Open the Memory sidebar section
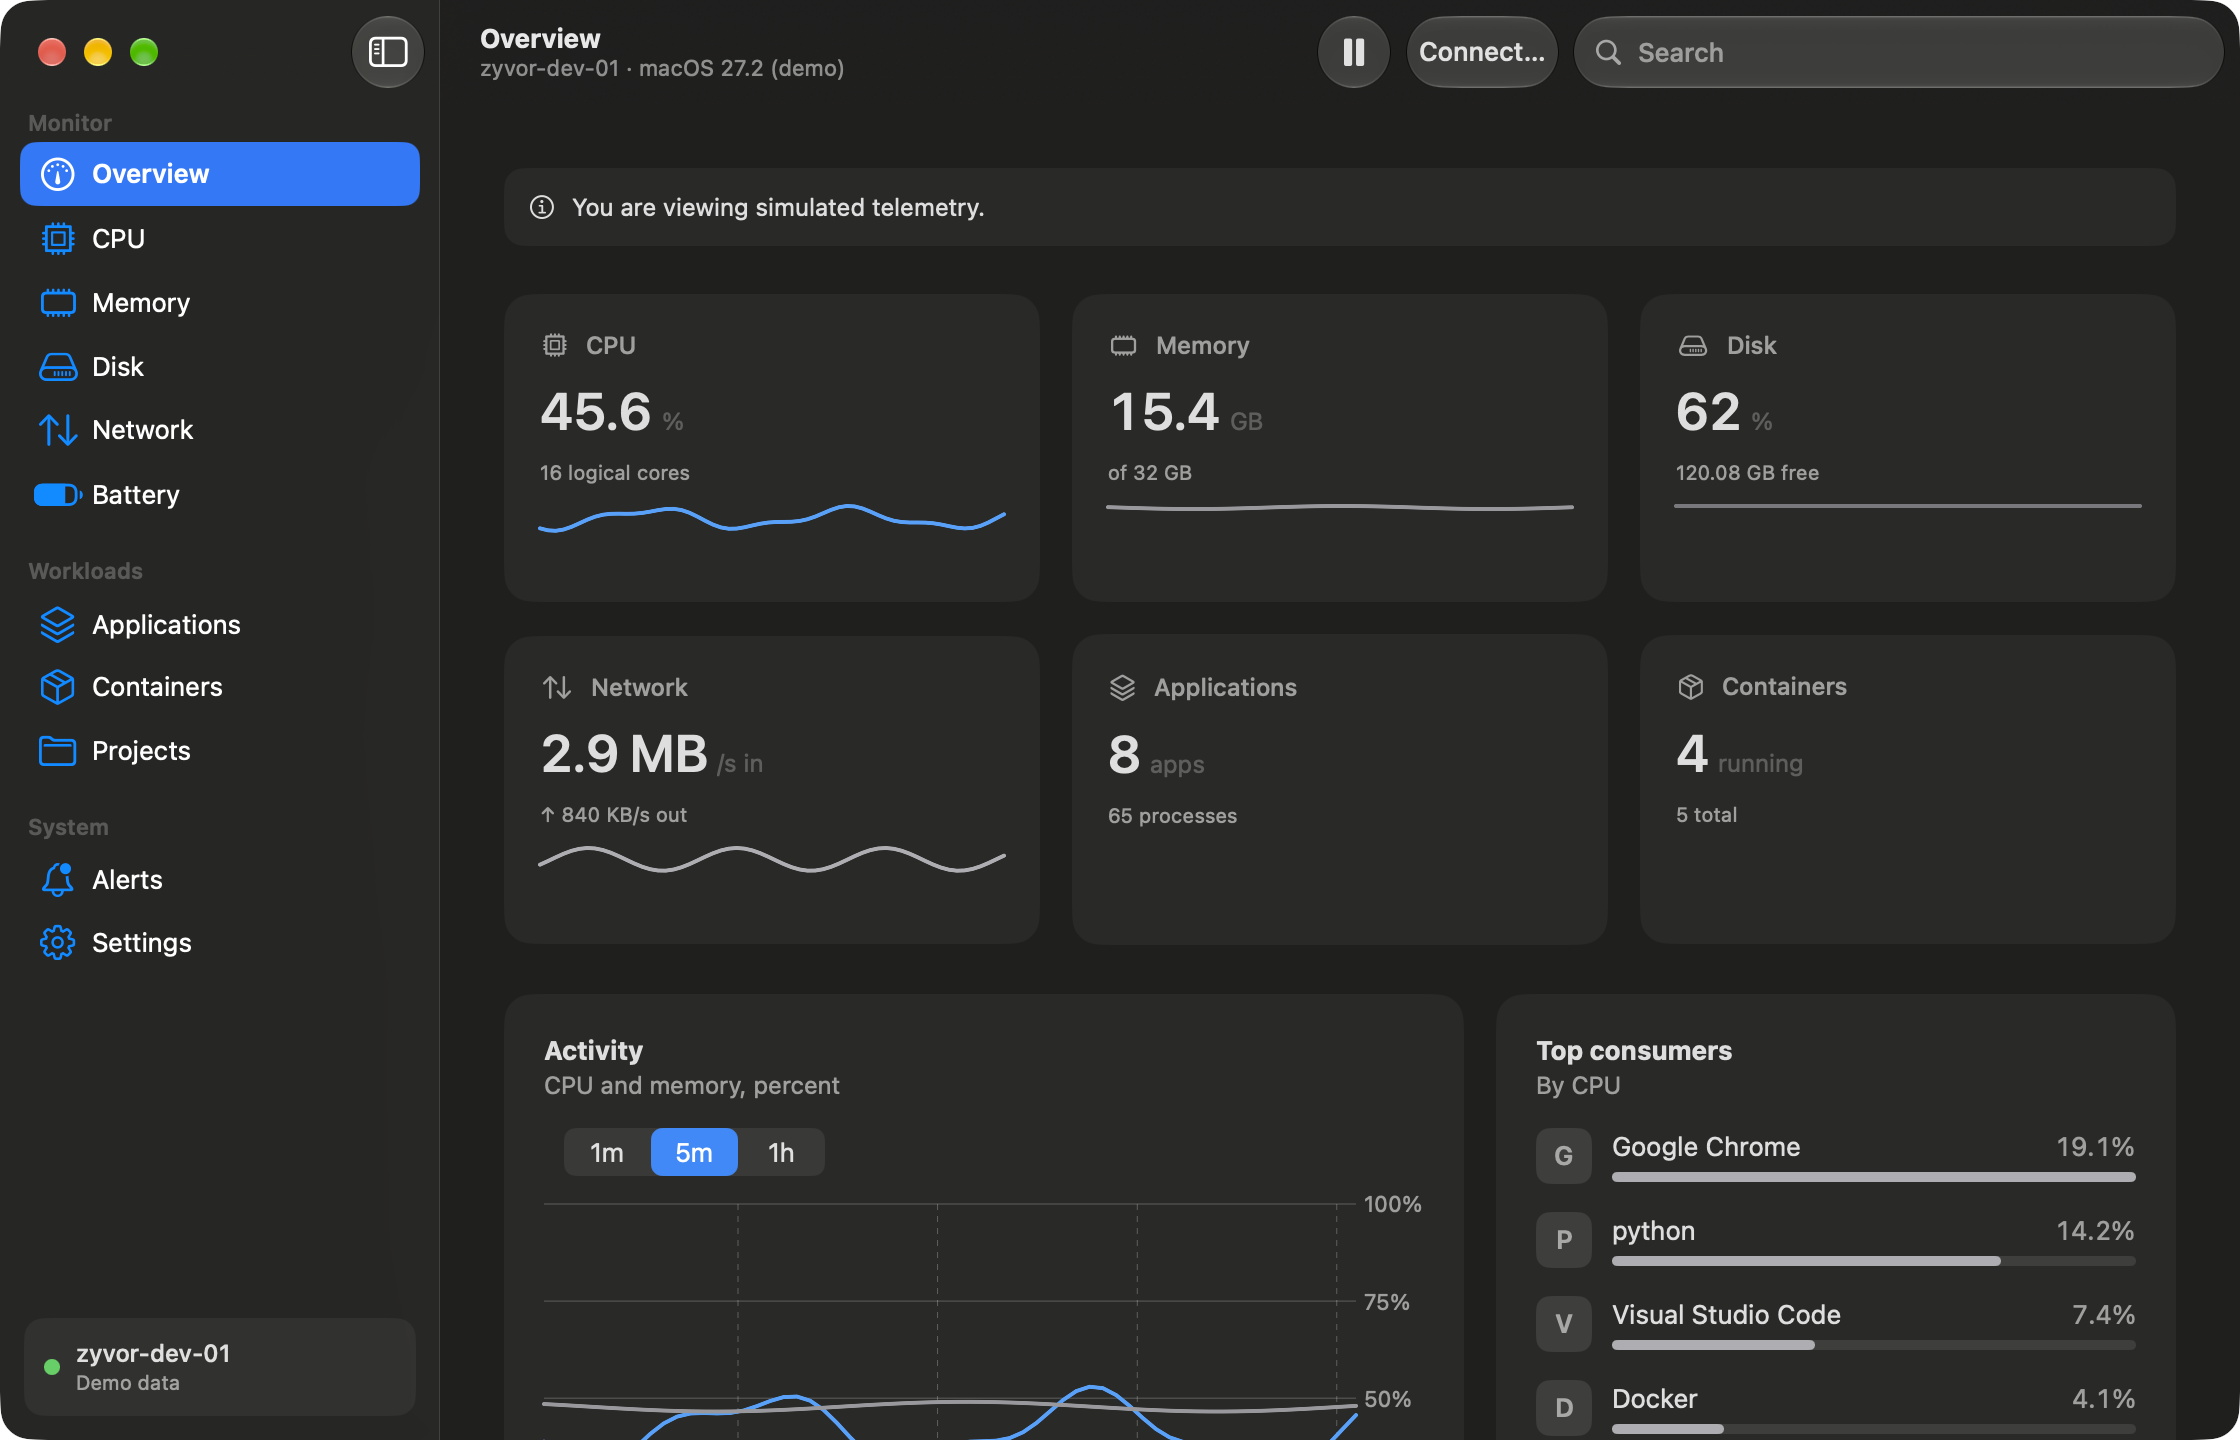 tap(220, 302)
